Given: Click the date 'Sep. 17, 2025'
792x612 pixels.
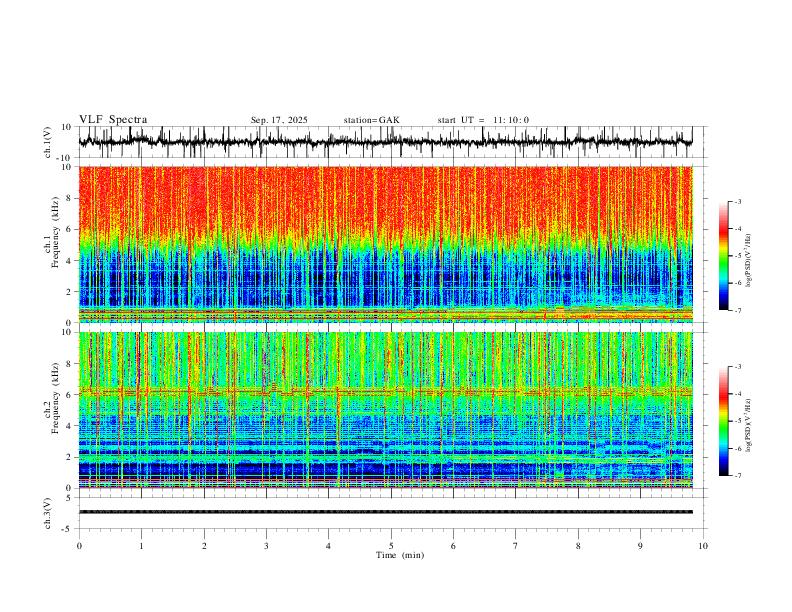Looking at the screenshot, I should pyautogui.click(x=279, y=120).
